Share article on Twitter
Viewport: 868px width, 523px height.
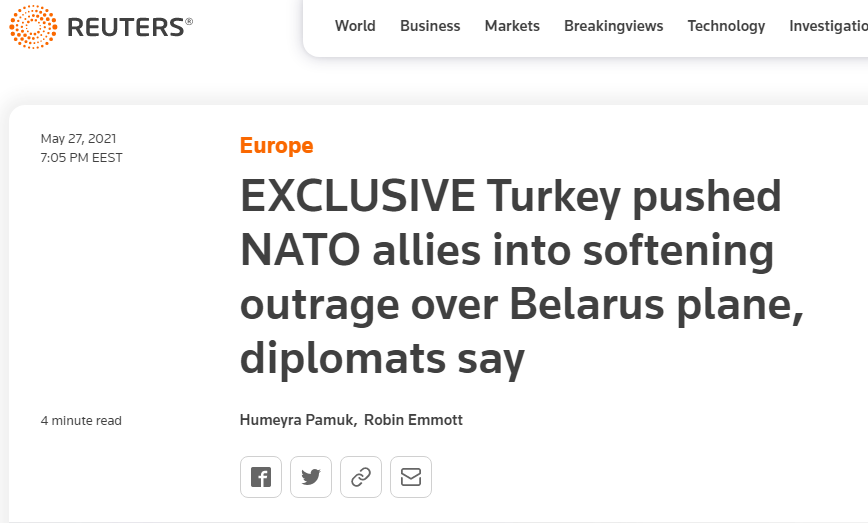point(311,477)
